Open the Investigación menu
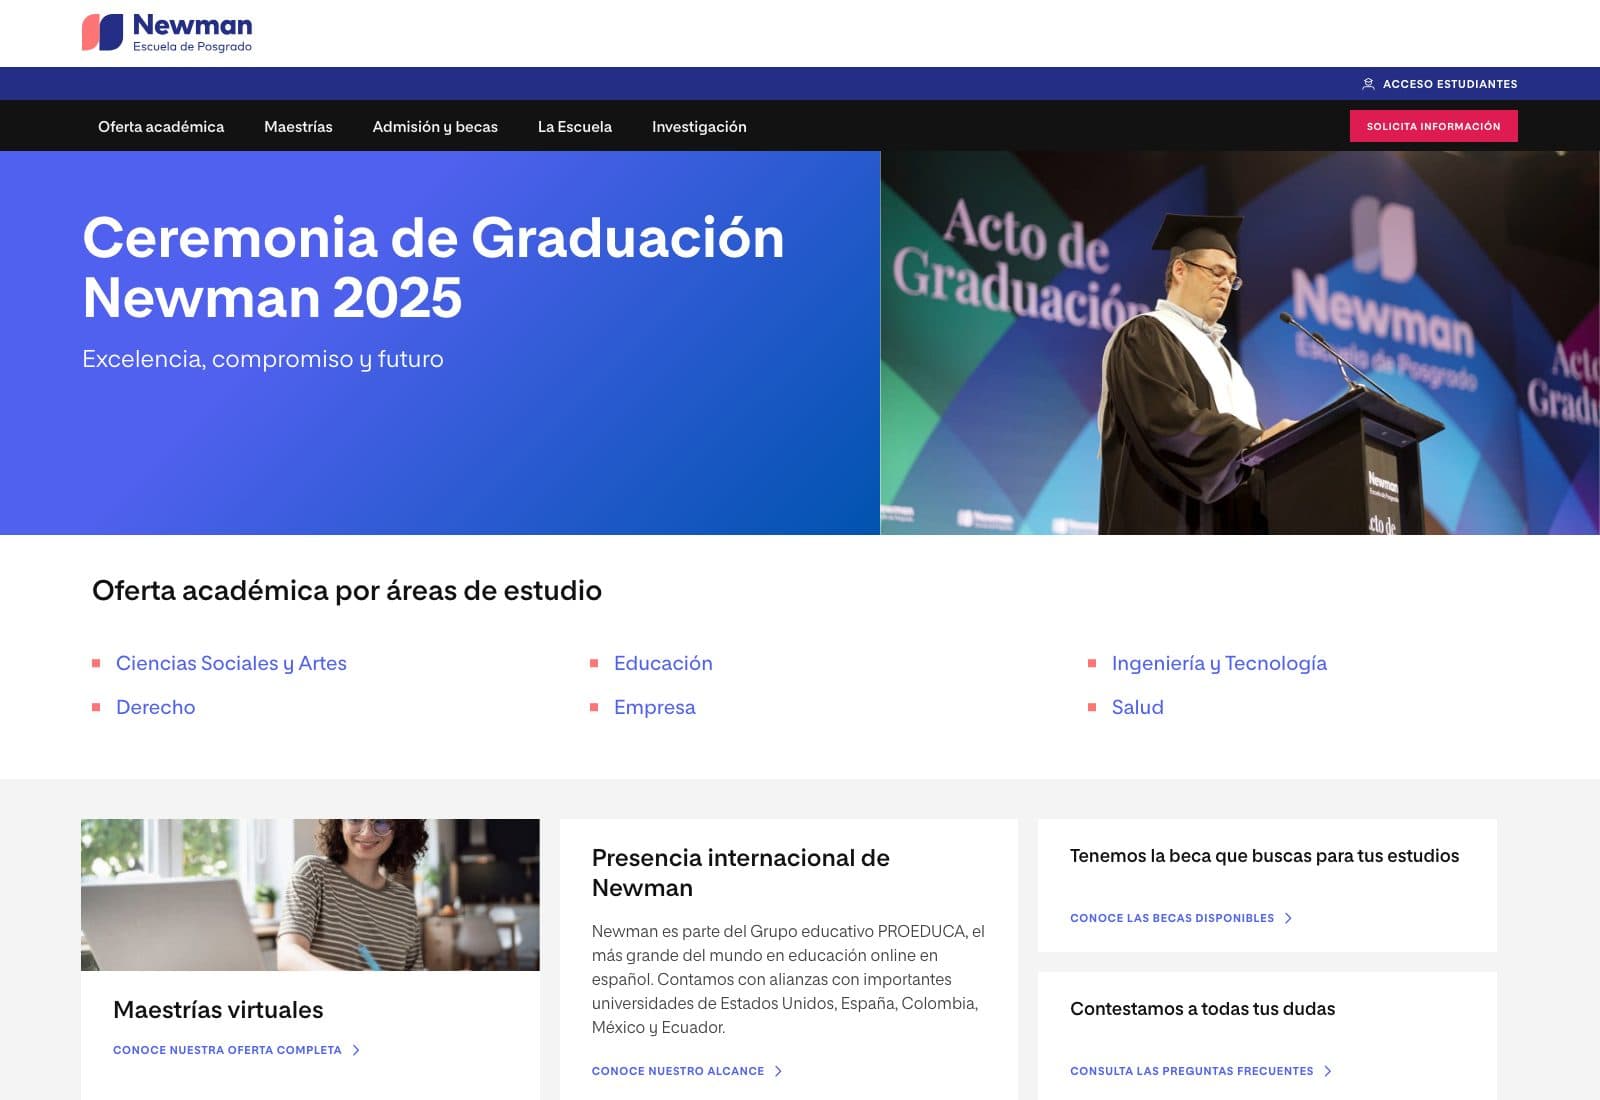1600x1100 pixels. pos(699,127)
